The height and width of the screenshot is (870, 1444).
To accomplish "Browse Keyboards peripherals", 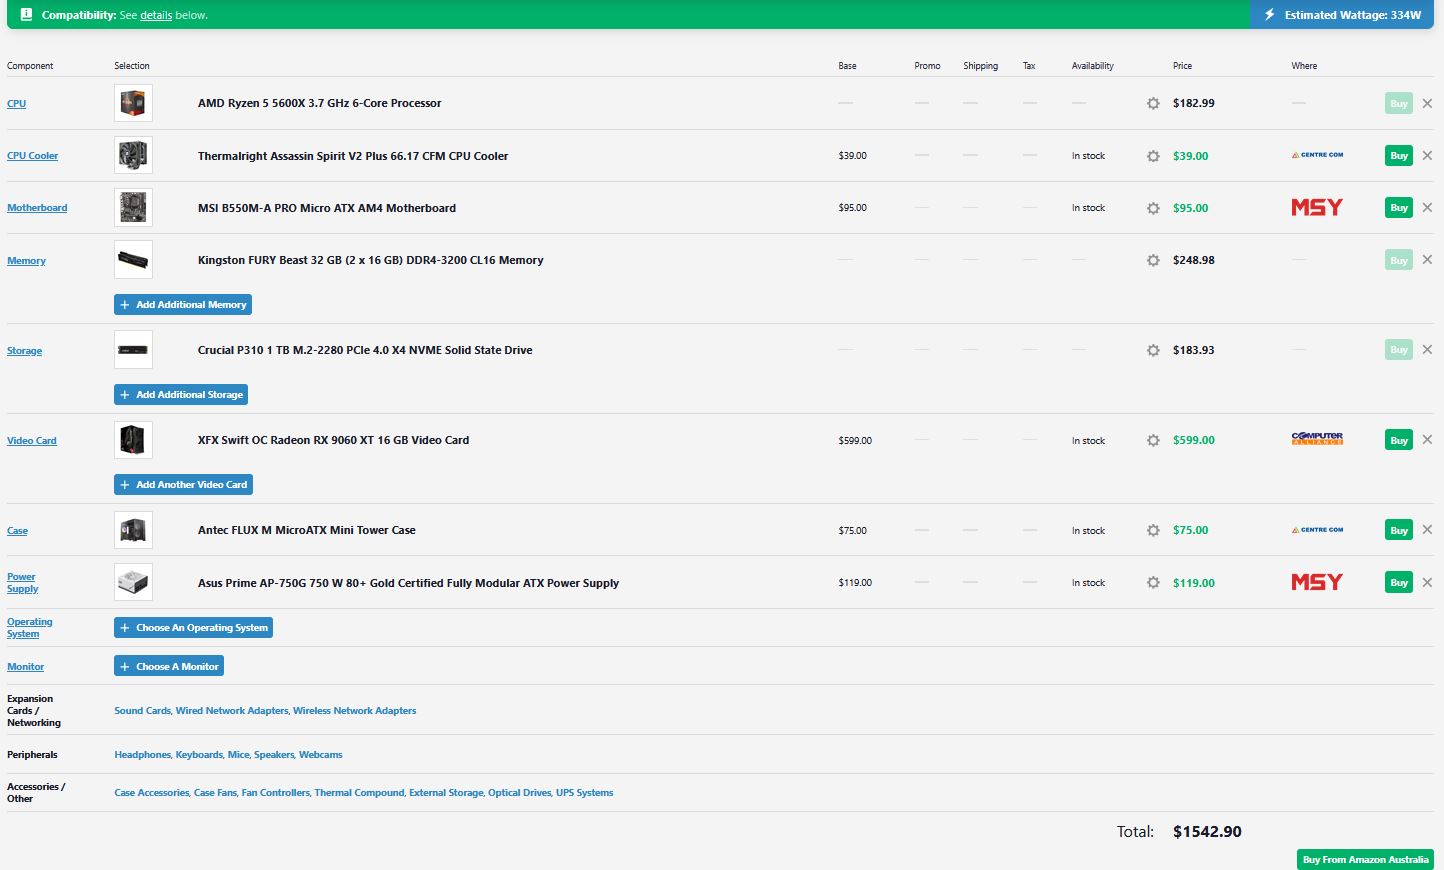I will pyautogui.click(x=200, y=754).
